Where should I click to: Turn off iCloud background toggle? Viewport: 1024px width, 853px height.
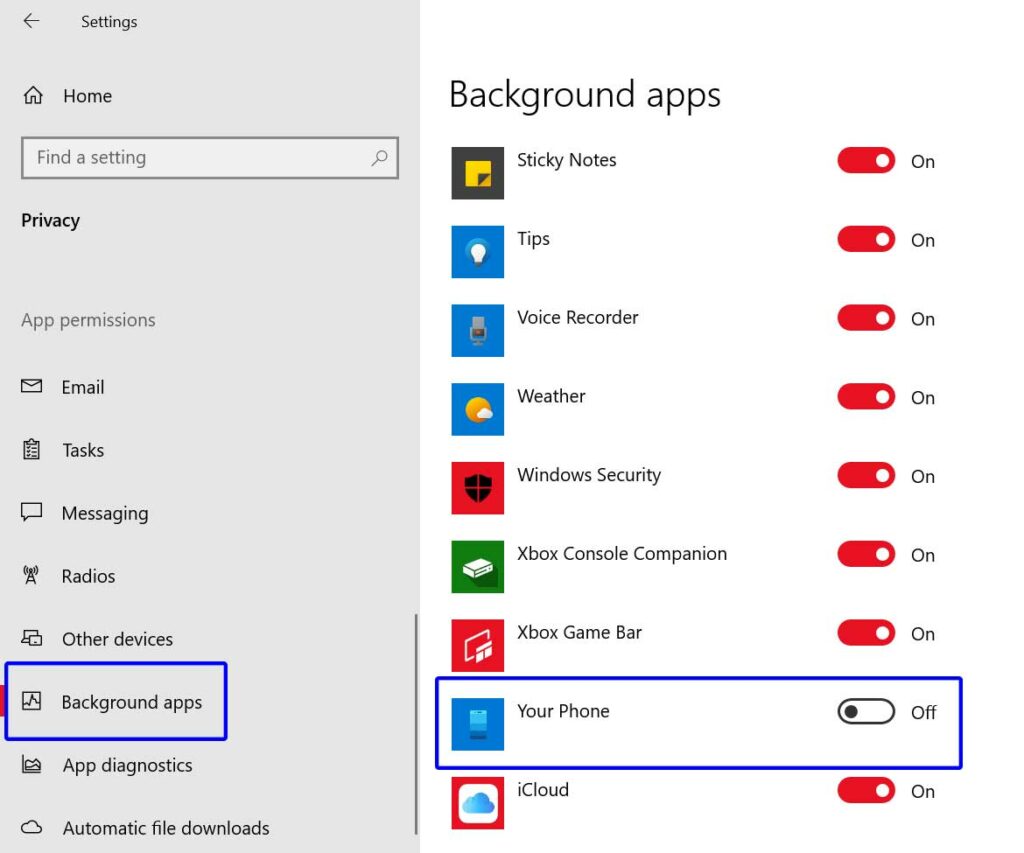click(x=866, y=790)
